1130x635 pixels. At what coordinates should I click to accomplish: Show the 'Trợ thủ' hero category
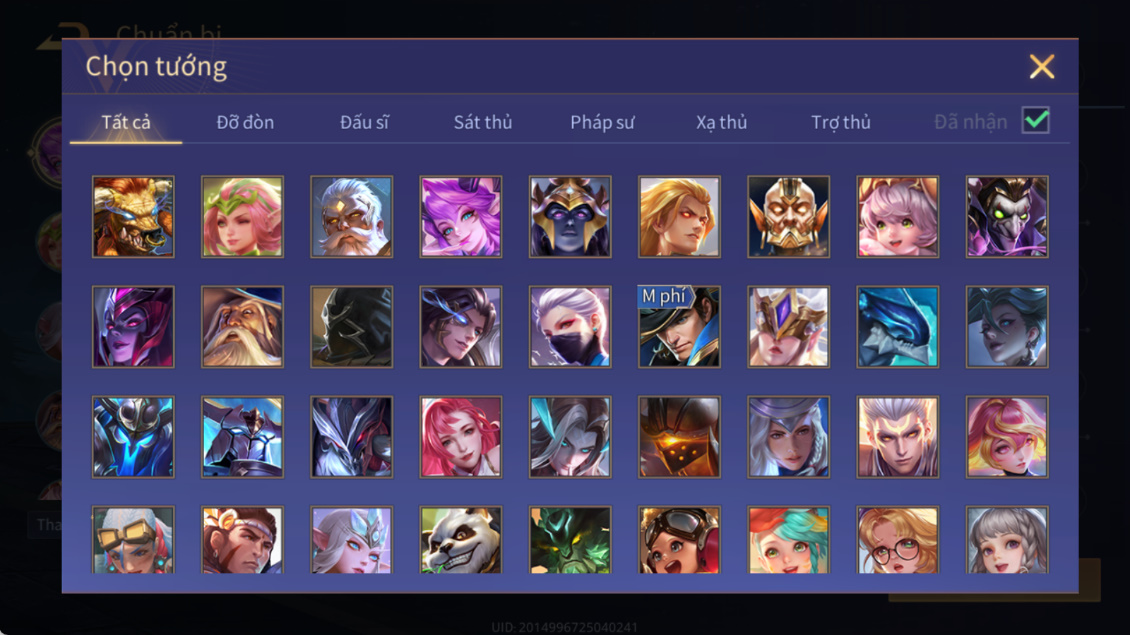pyautogui.click(x=841, y=123)
